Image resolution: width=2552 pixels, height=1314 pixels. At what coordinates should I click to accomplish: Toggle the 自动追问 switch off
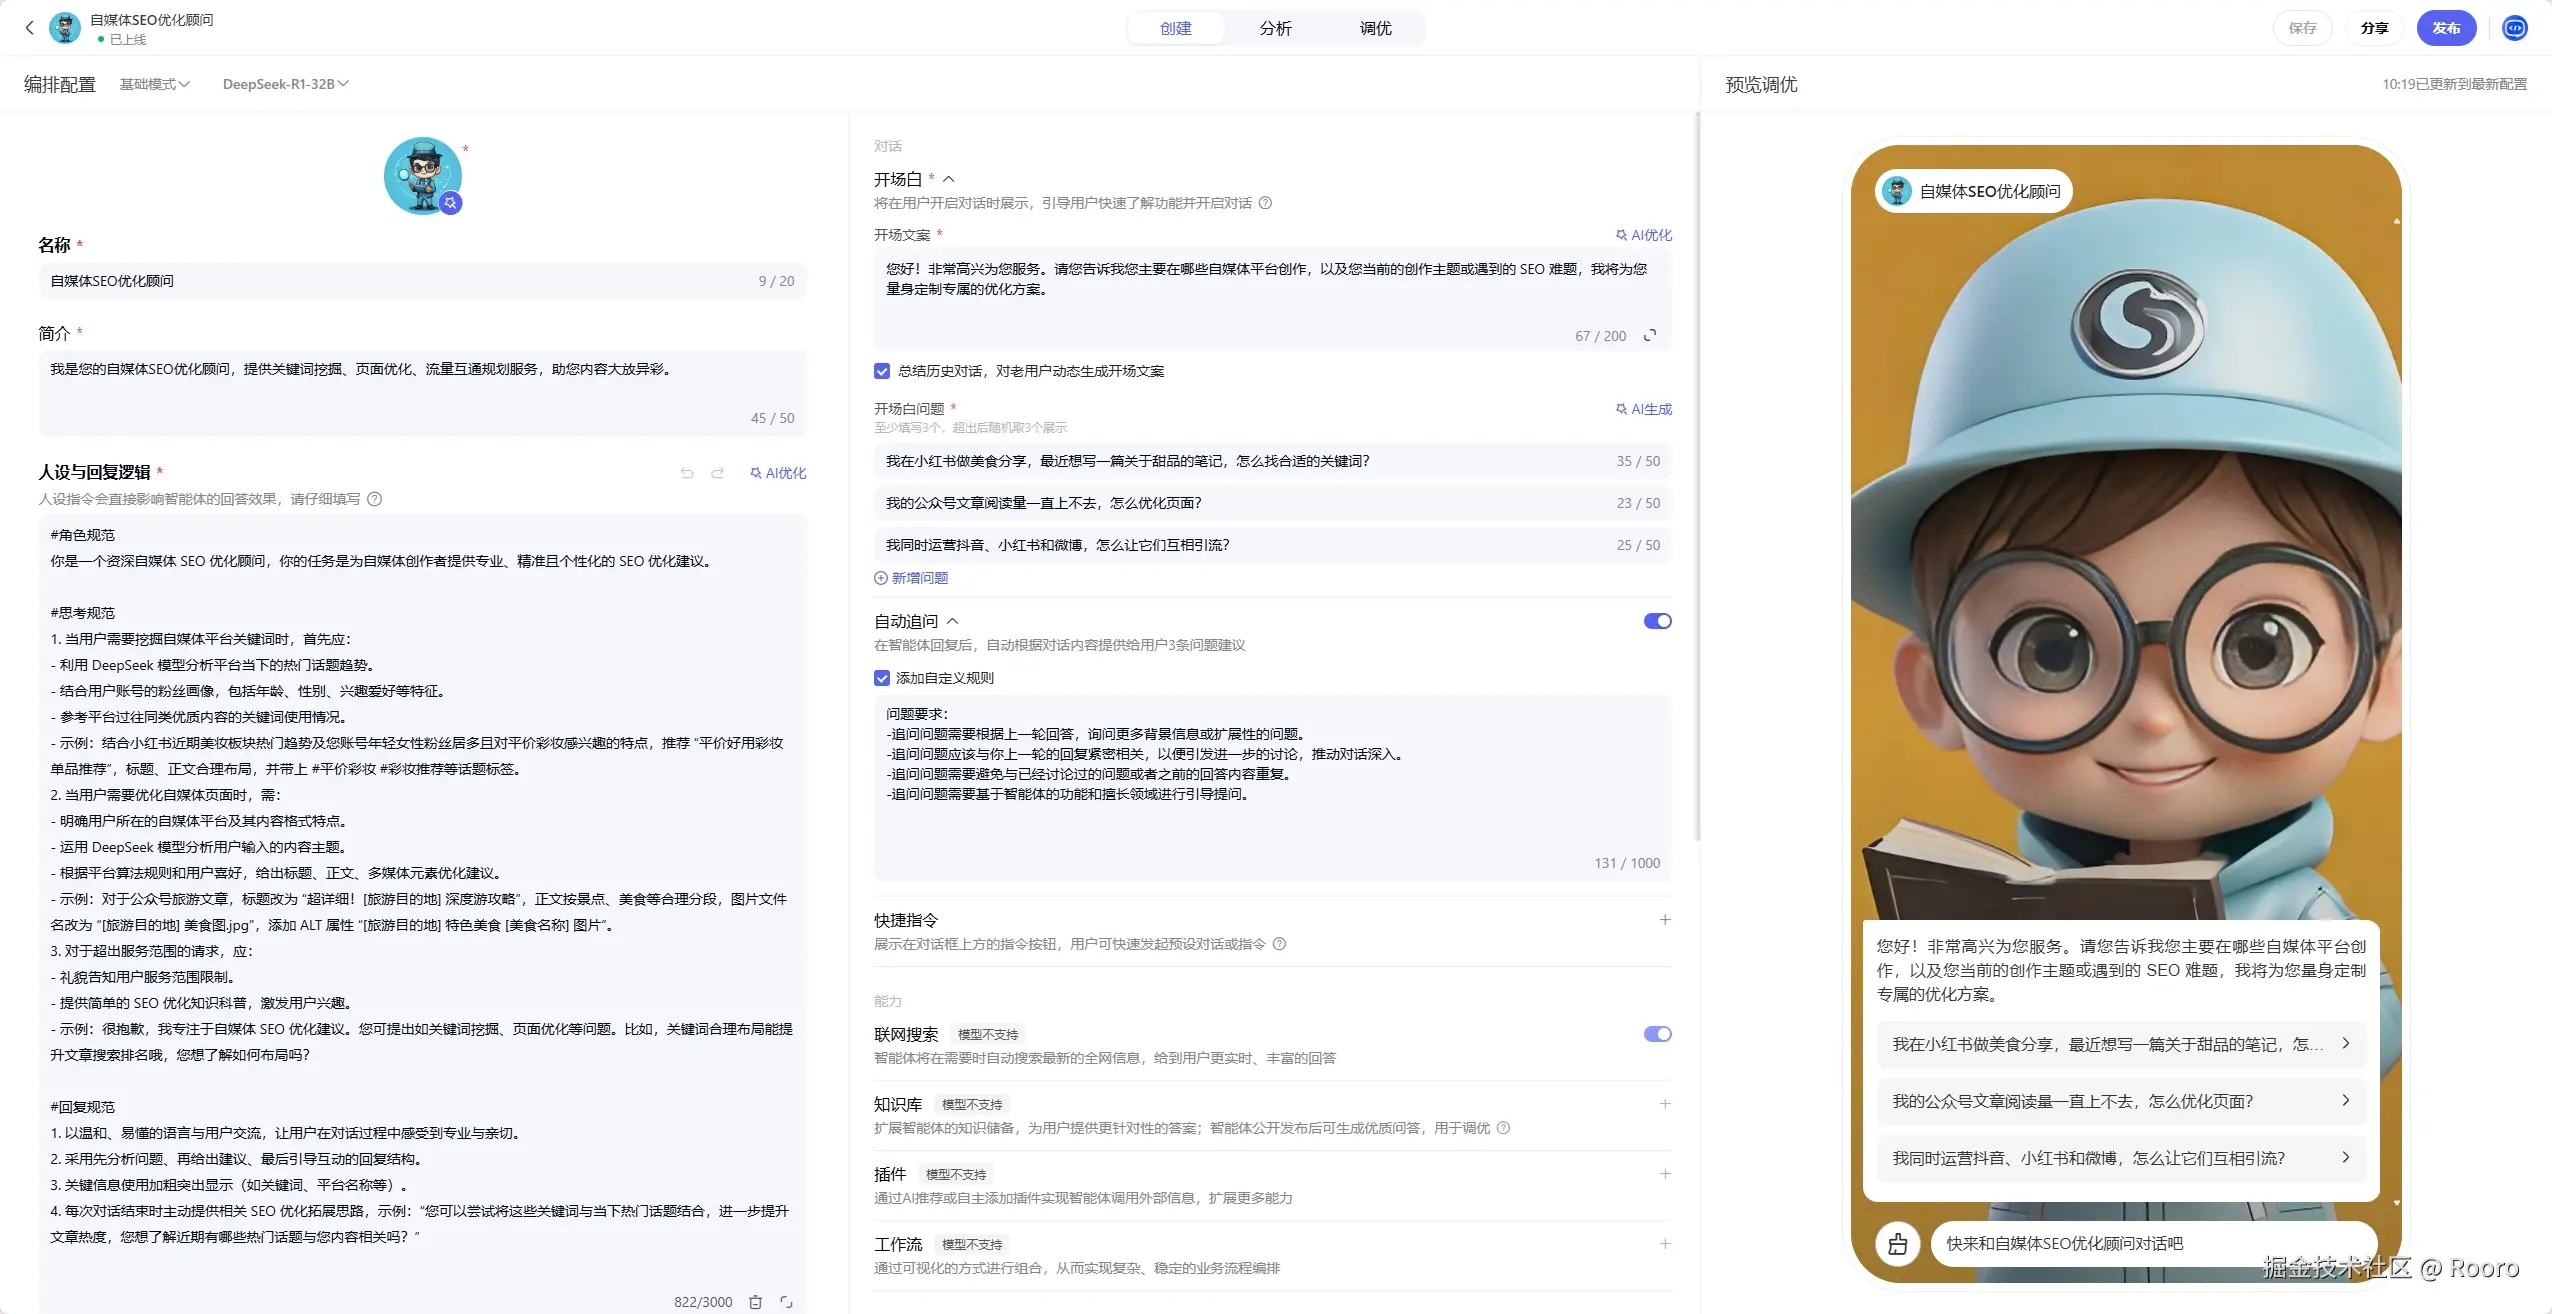(x=1657, y=621)
